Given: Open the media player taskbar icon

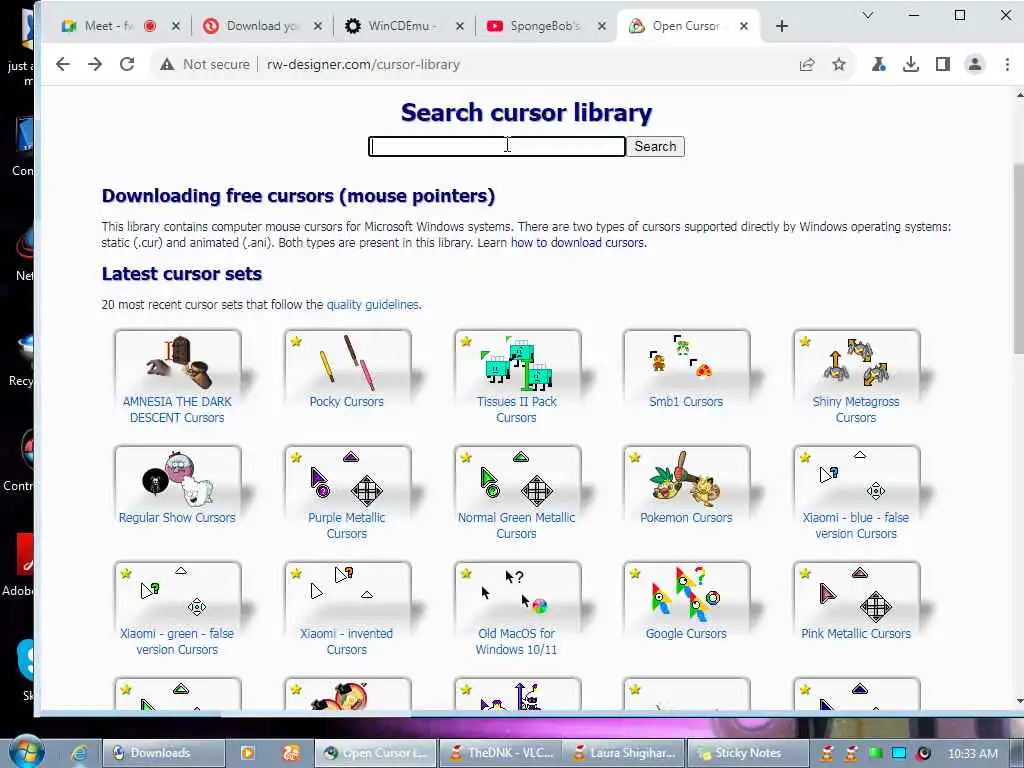Looking at the screenshot, I should 248,753.
